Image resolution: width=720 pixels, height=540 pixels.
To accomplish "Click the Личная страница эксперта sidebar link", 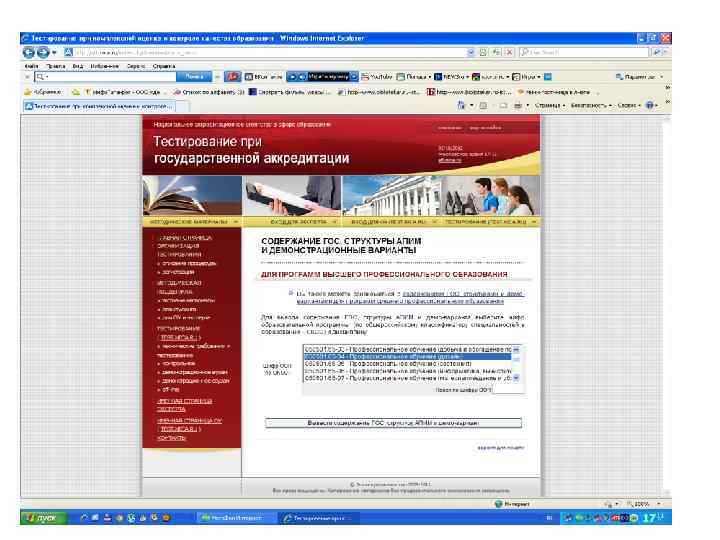I will point(185,405).
